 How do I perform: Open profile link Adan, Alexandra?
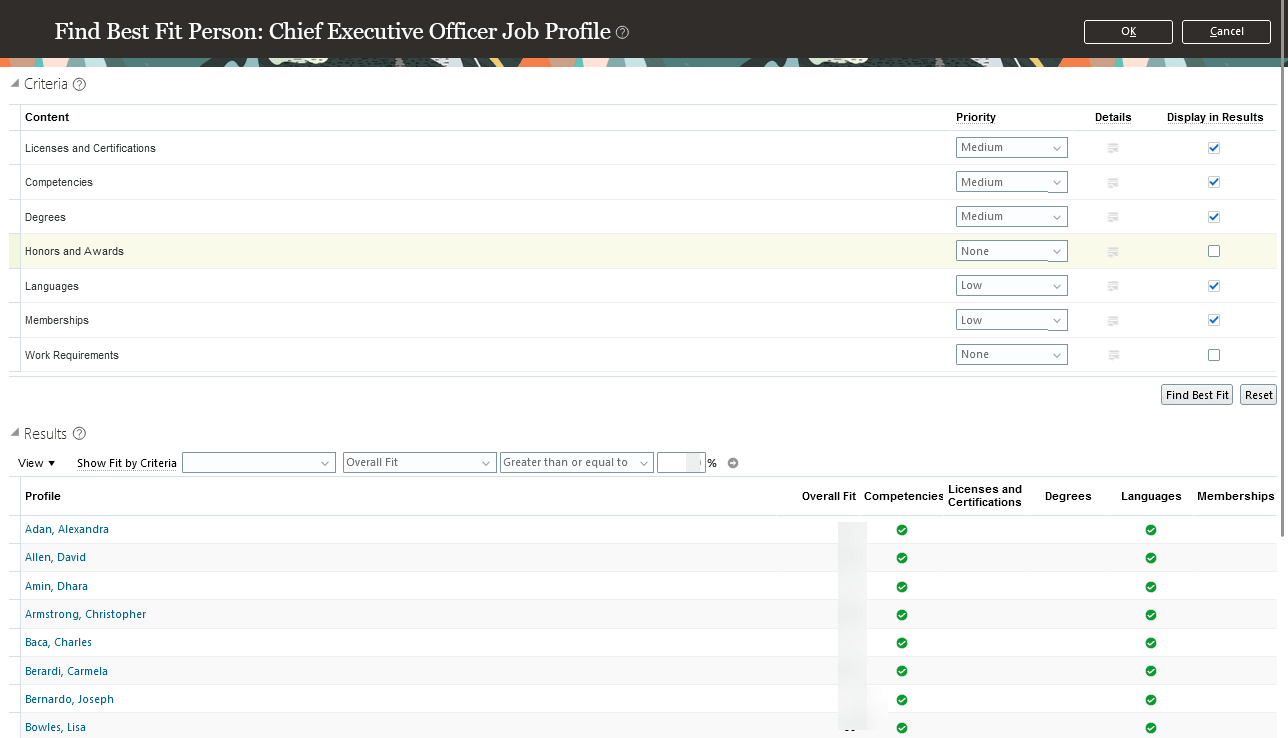(67, 530)
